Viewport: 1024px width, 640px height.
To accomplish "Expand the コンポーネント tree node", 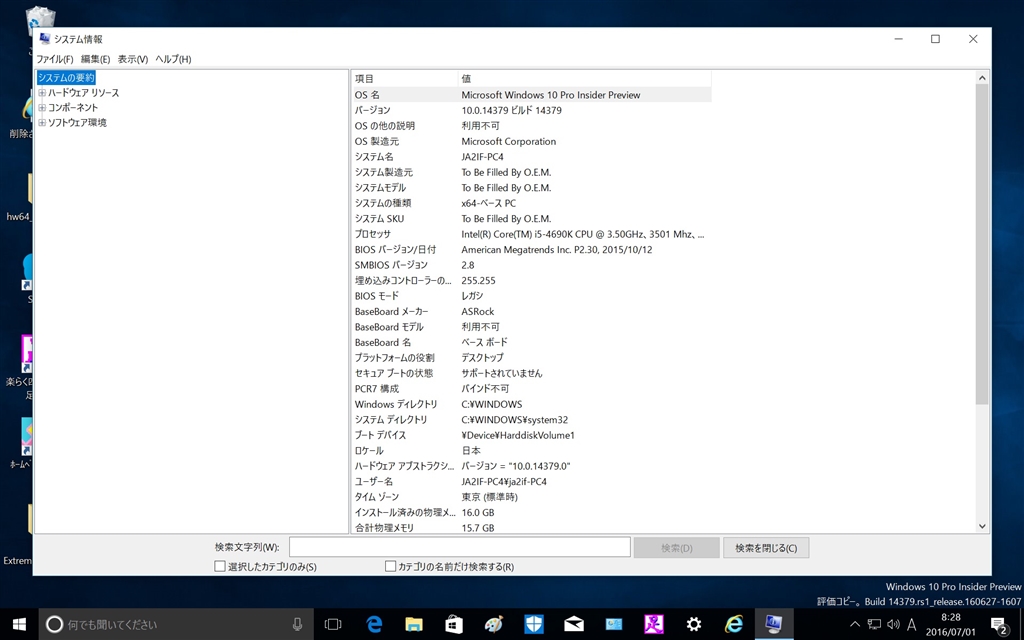I will point(42,108).
